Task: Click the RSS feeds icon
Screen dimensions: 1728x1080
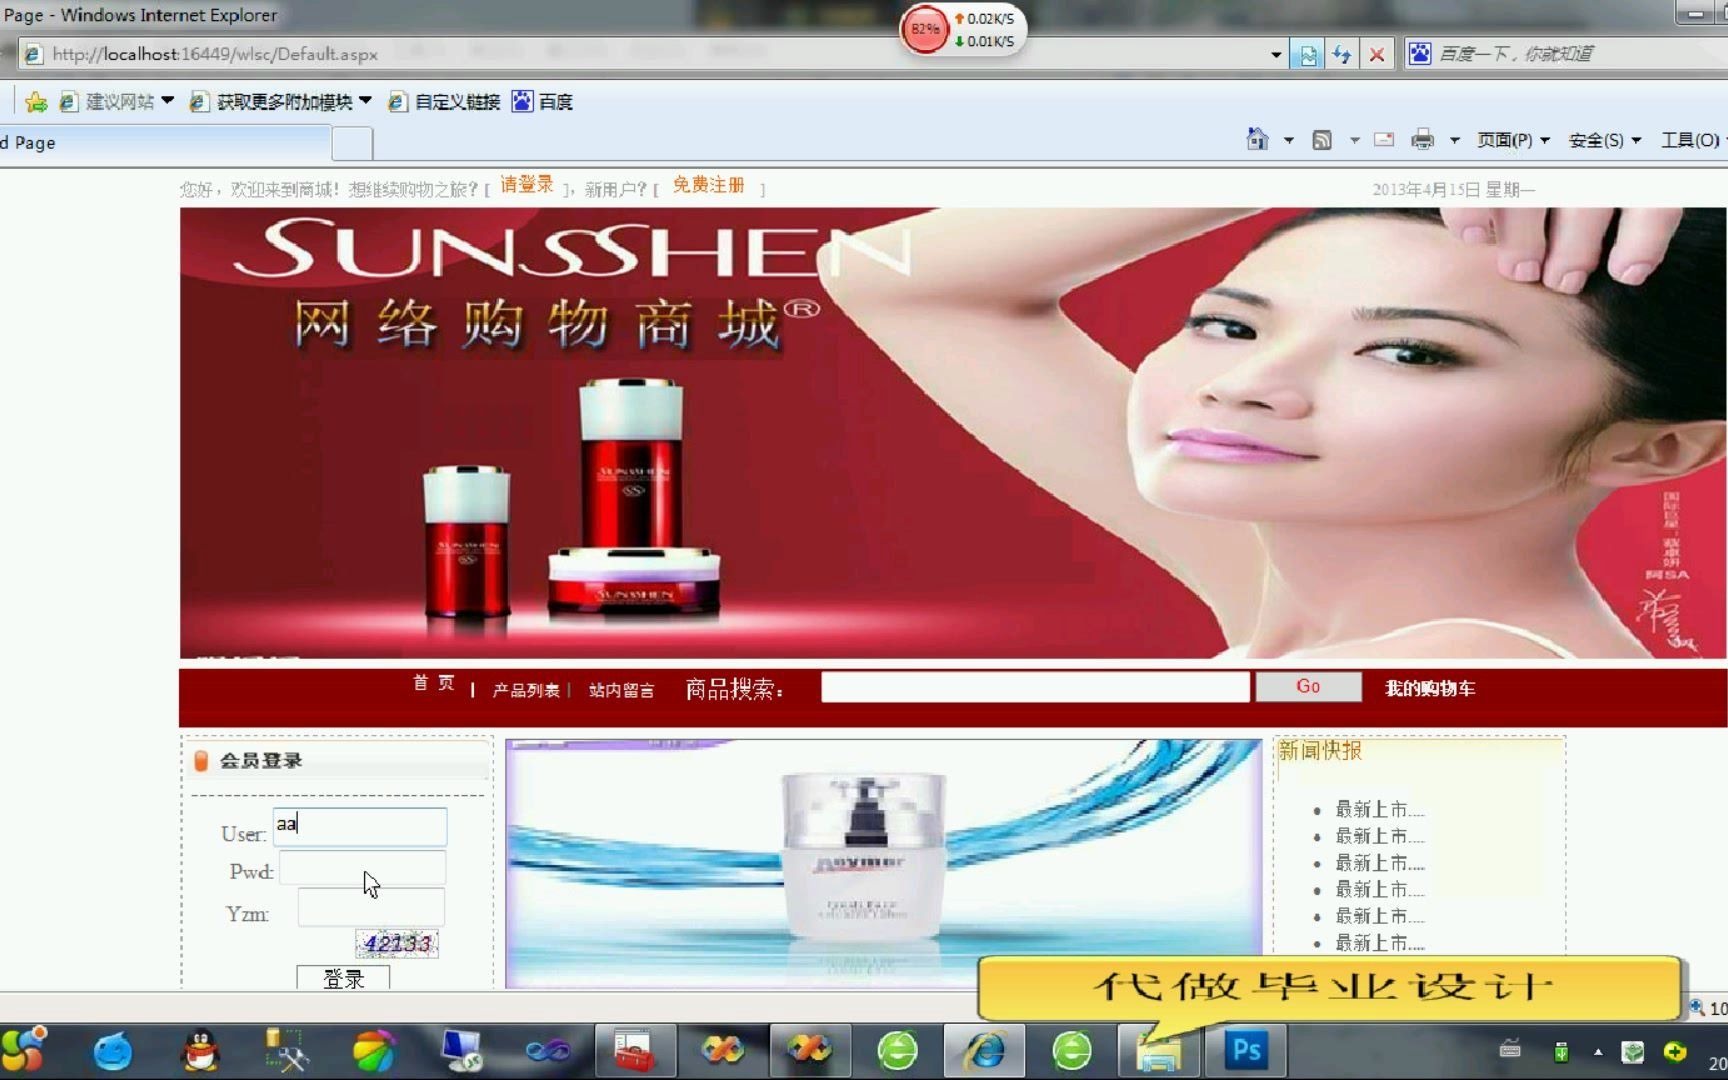Action: pos(1322,140)
